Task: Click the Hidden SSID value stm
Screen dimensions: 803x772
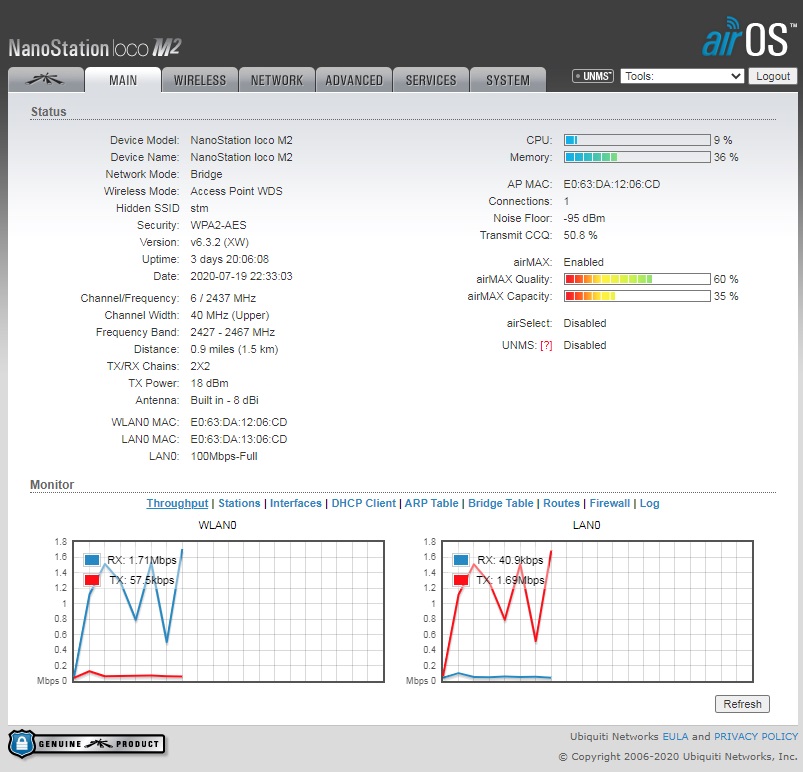Action: pos(199,208)
